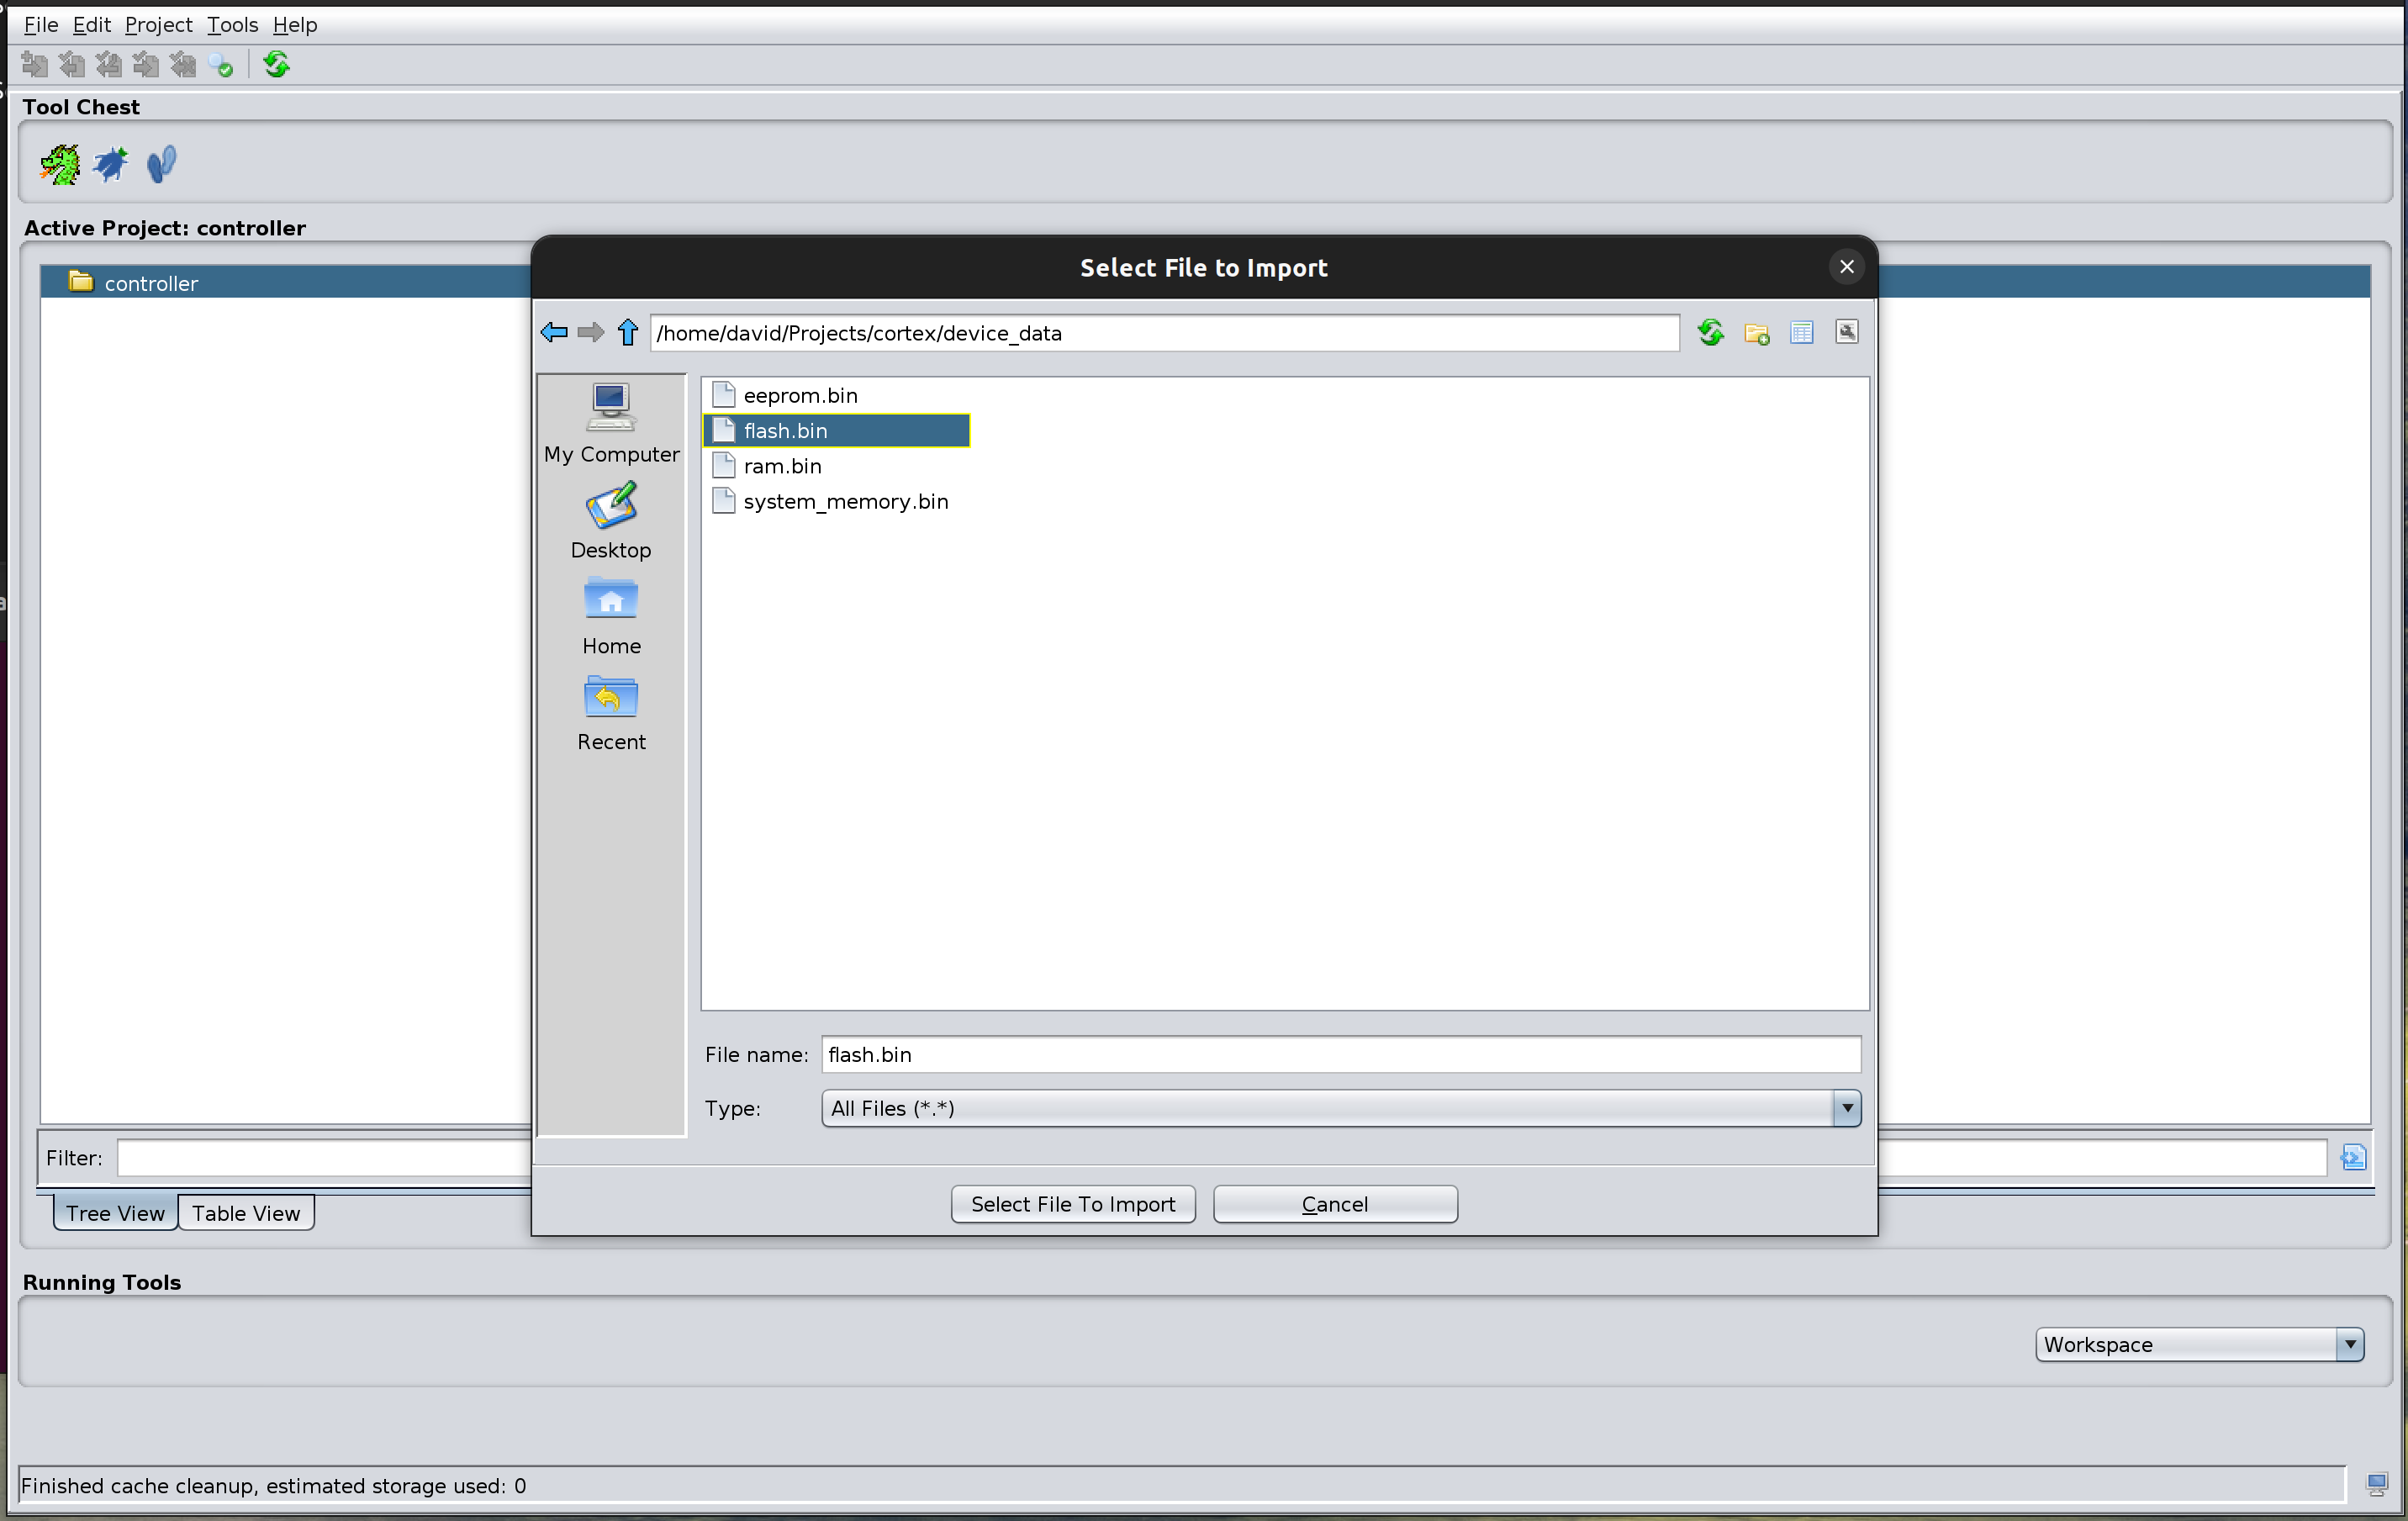Go back in the file chooser
Screen dimensions: 2408x1521
[x=554, y=332]
